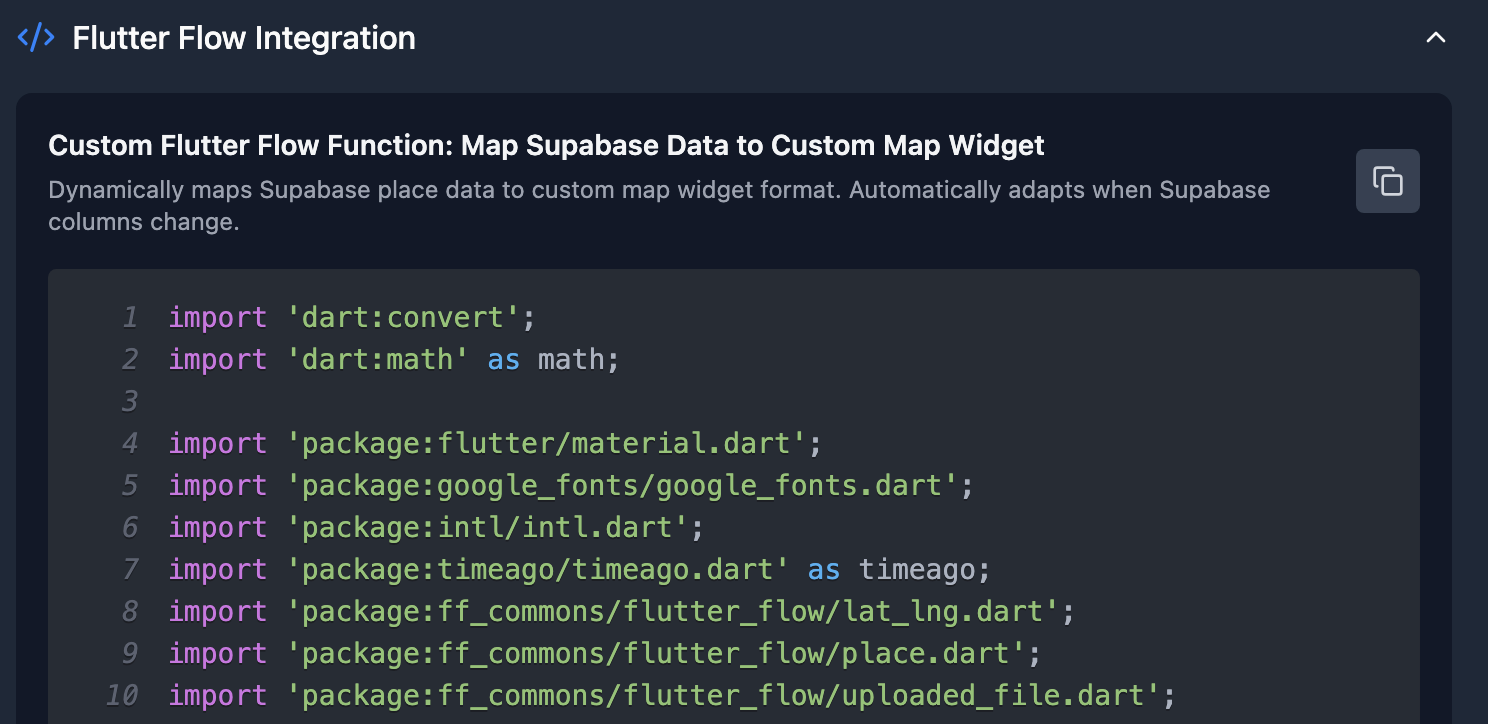Click the empty code line 3
The image size is (1488, 724).
(x=400, y=402)
